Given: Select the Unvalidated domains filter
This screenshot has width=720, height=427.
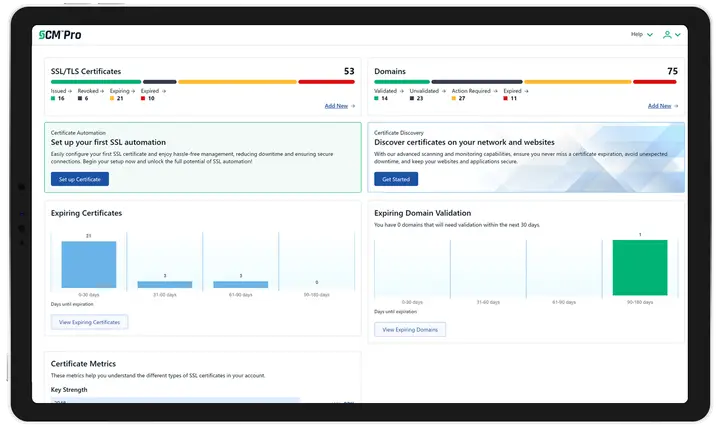Looking at the screenshot, I should 426,91.
